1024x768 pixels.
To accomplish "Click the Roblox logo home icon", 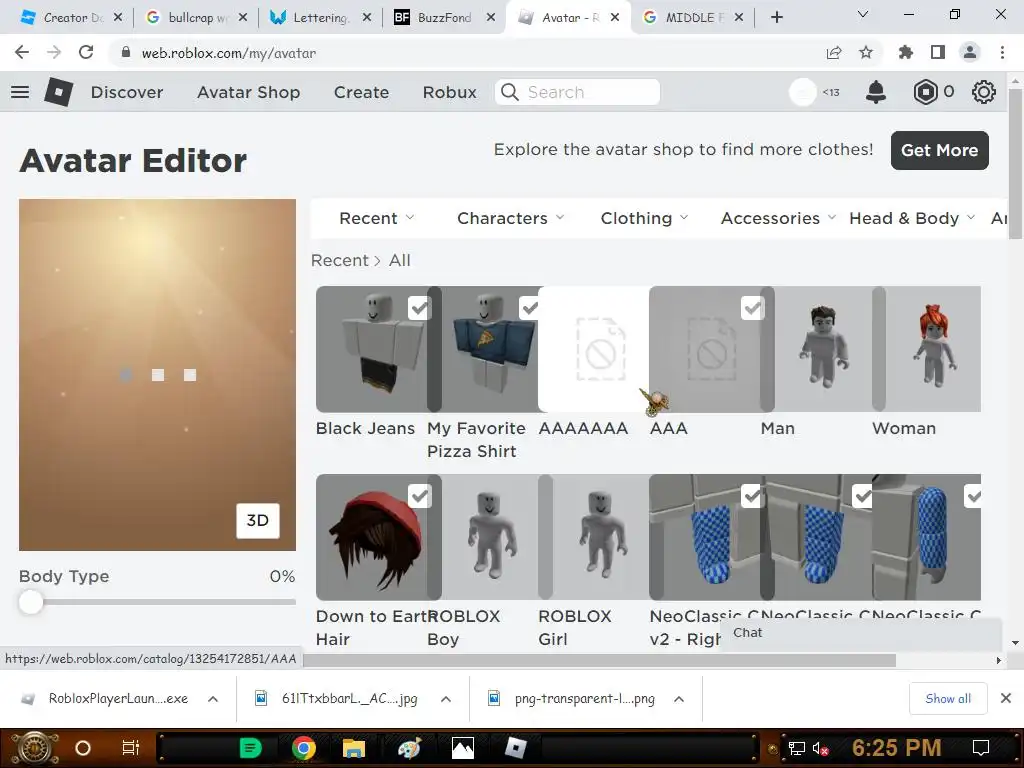I will click(58, 92).
